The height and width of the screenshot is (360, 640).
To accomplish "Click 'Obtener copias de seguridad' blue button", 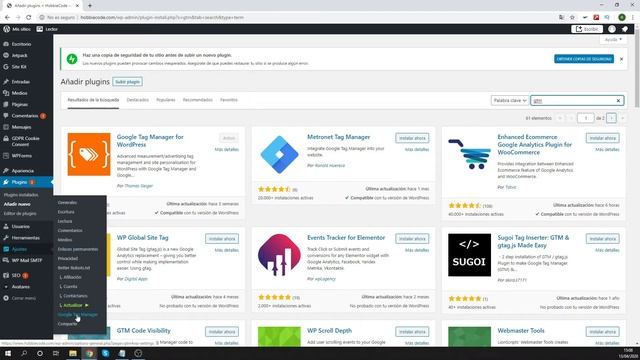I will (584, 59).
